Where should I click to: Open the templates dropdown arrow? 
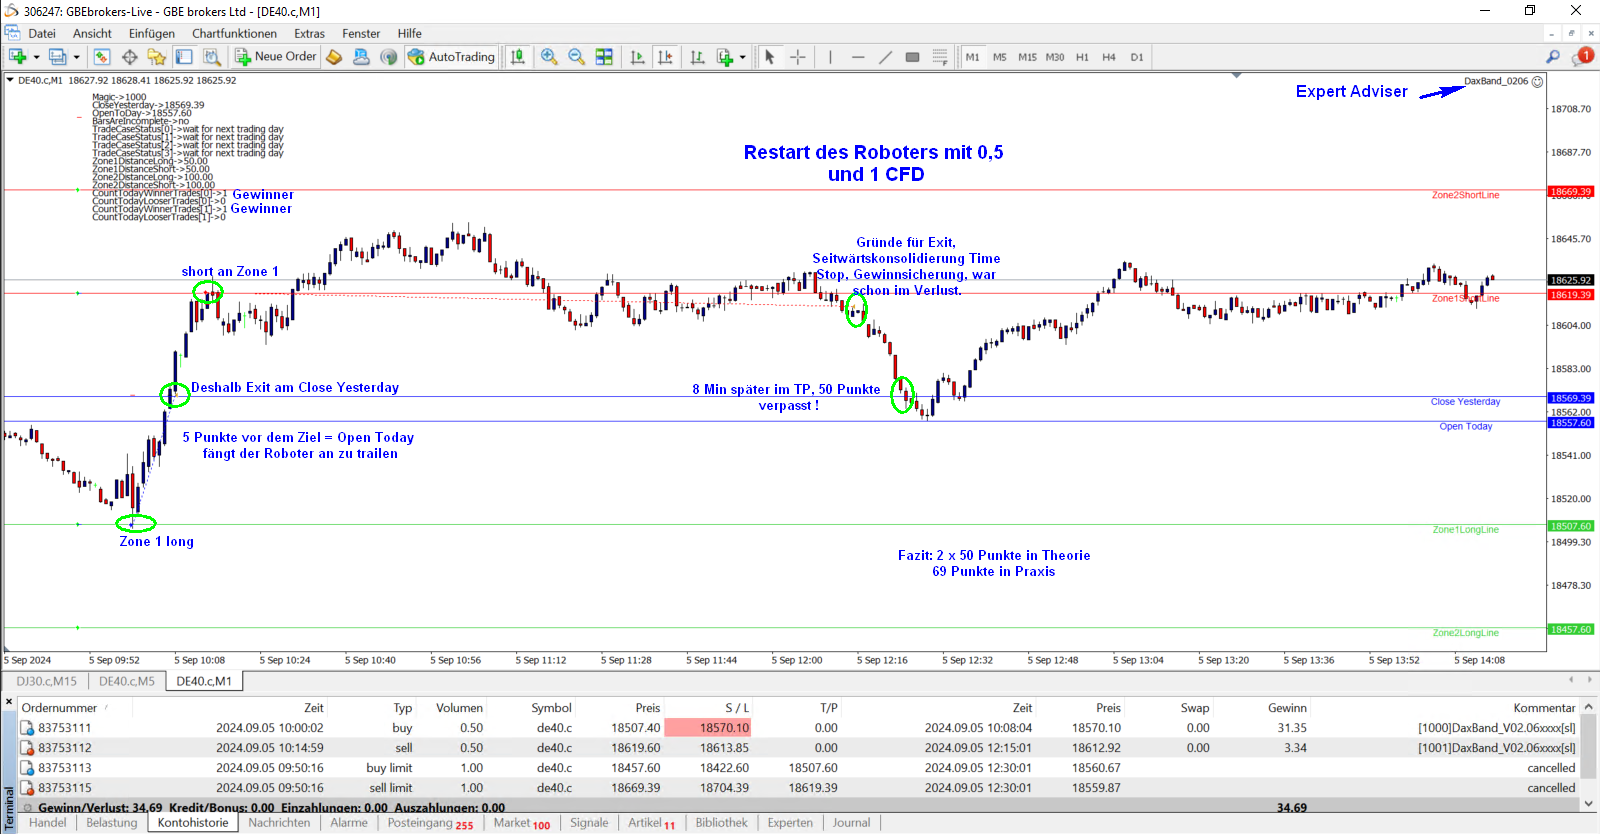click(x=742, y=57)
